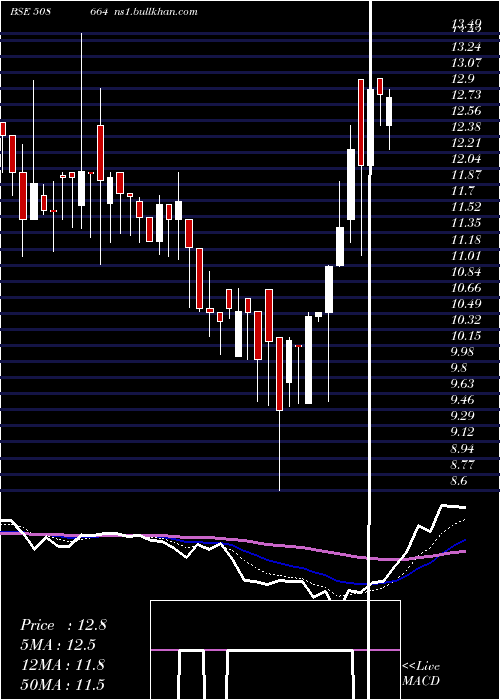500x700 pixels.
Task: Click the 10.49 price axis label
Action: [466, 304]
